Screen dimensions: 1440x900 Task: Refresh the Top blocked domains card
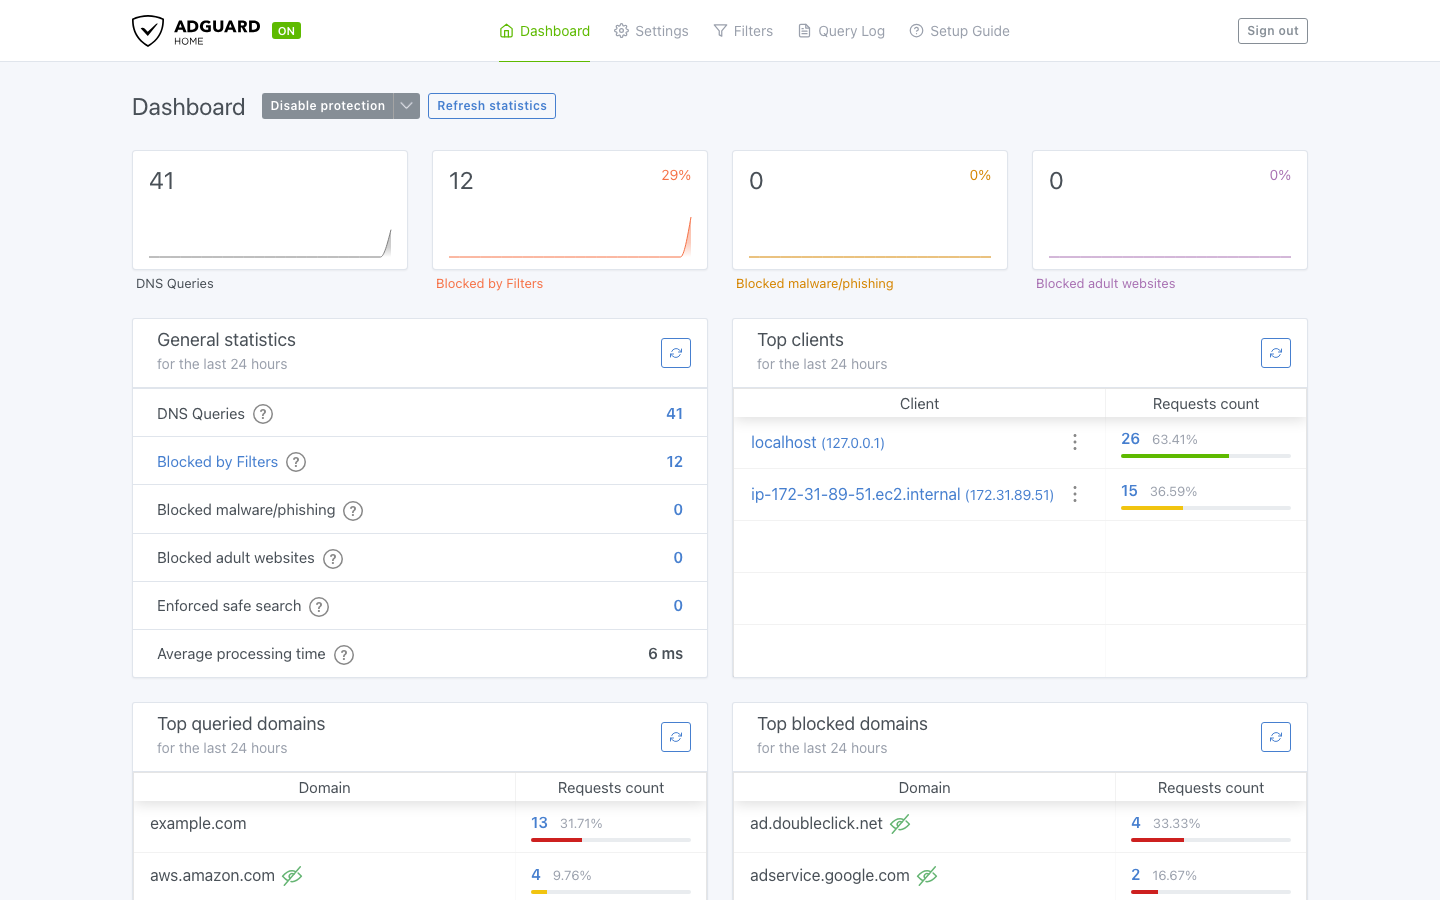[1276, 737]
